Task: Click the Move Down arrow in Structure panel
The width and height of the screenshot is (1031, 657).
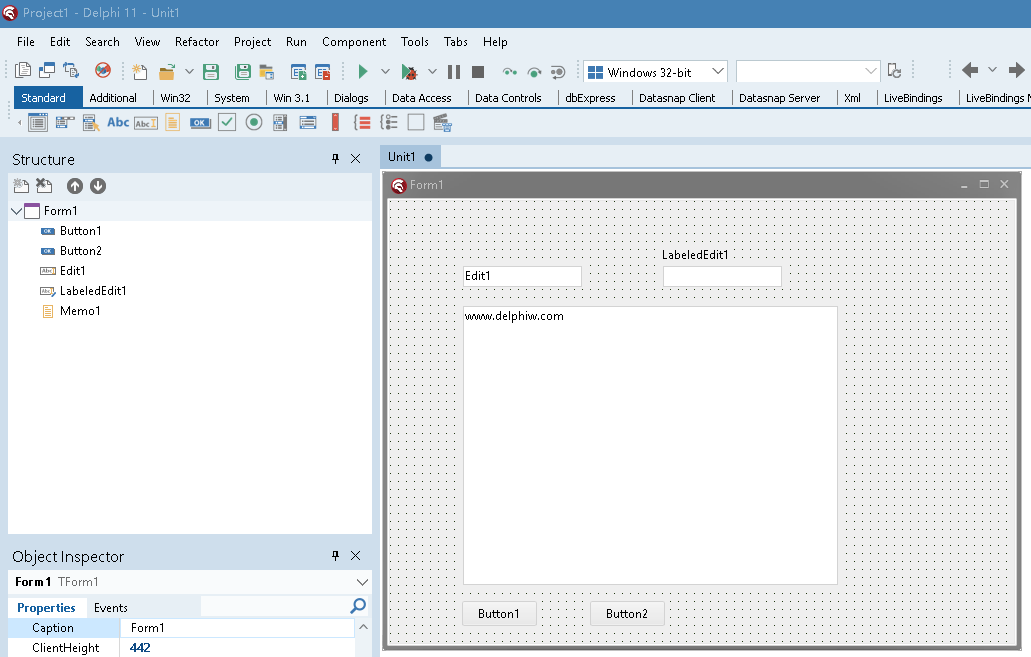Action: pyautogui.click(x=98, y=186)
